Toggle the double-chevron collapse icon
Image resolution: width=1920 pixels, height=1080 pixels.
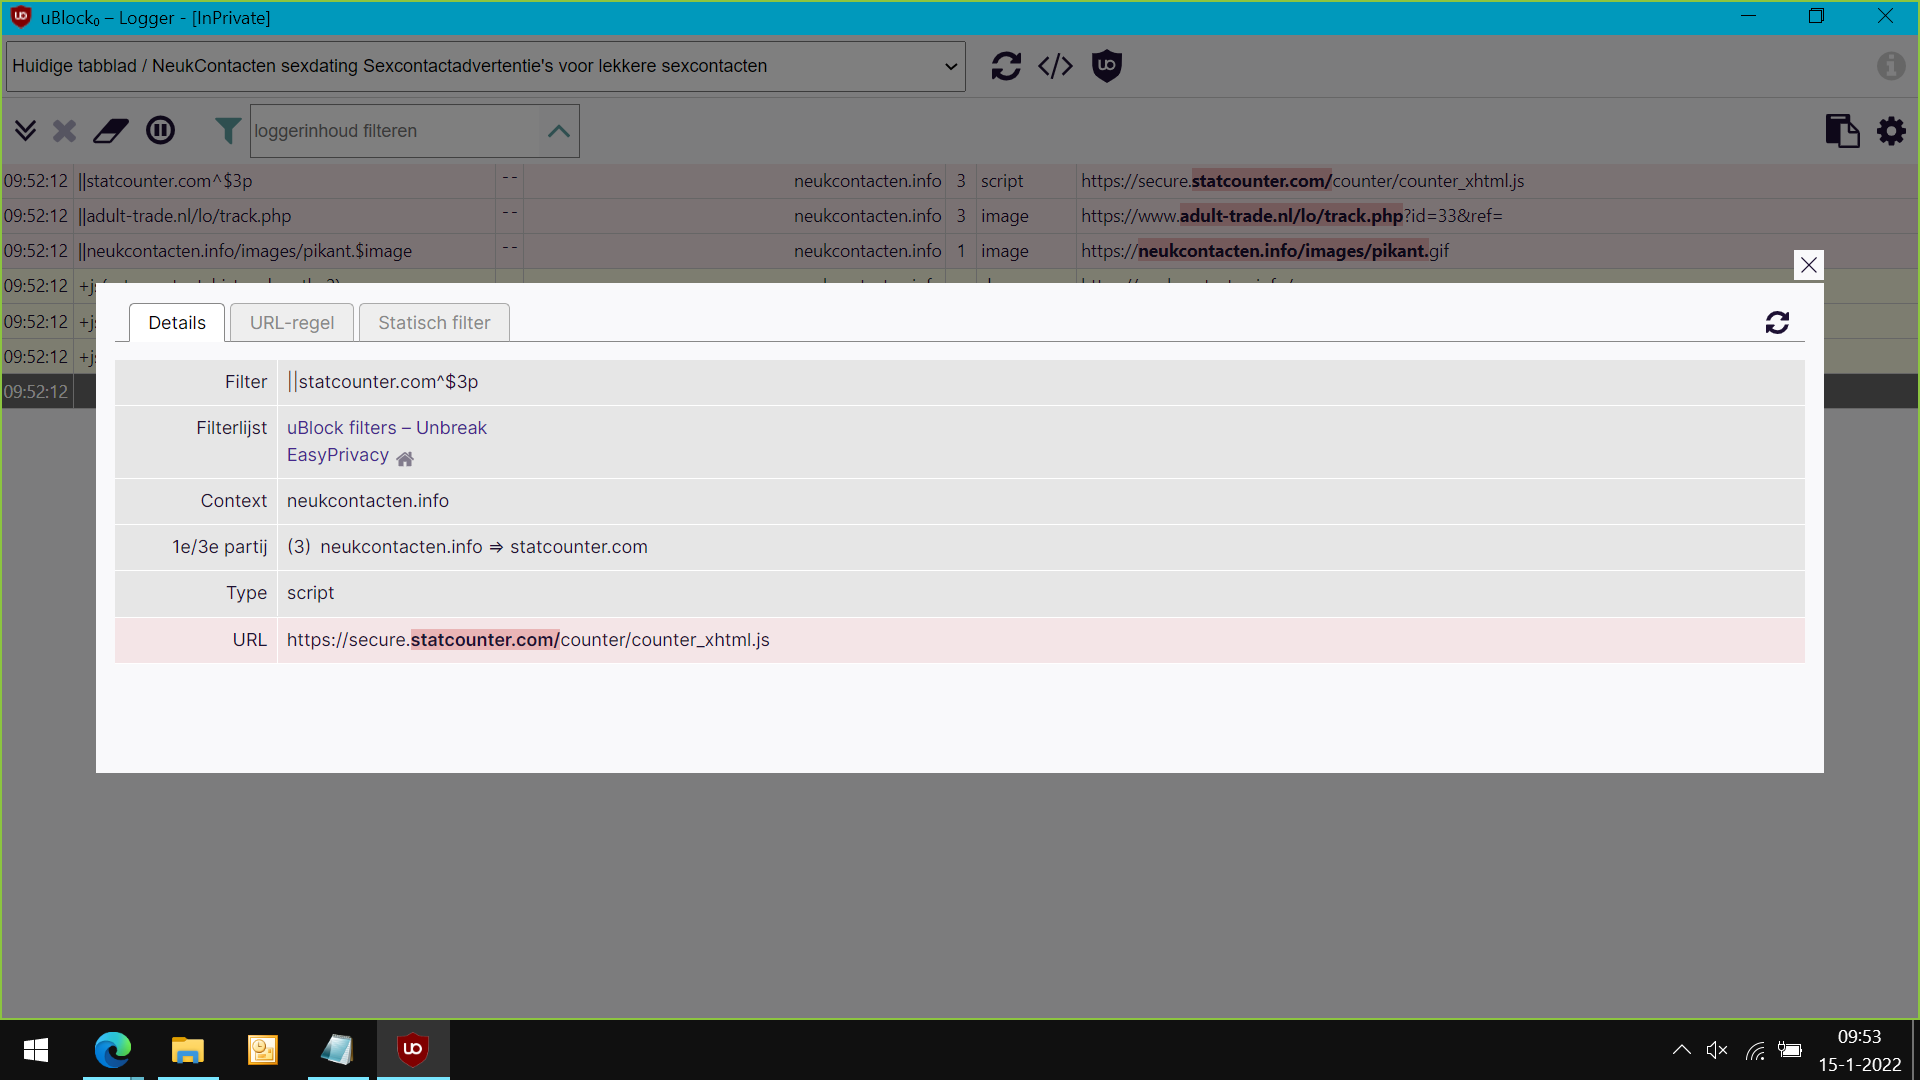point(25,130)
